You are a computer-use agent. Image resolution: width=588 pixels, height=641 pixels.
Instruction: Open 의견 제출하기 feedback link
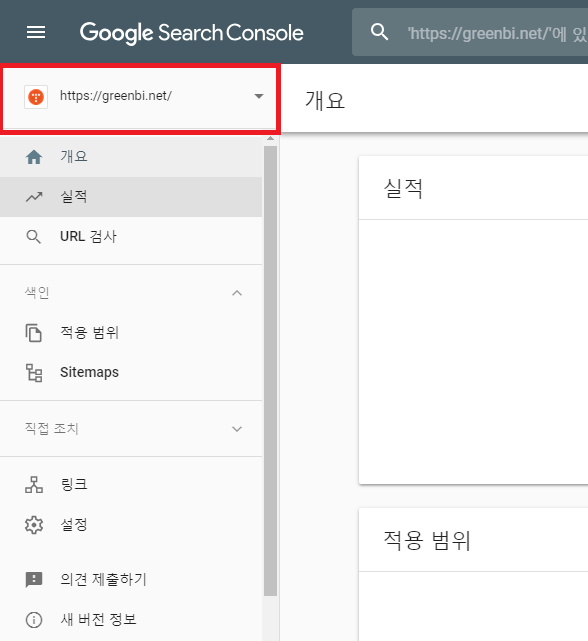[131, 579]
